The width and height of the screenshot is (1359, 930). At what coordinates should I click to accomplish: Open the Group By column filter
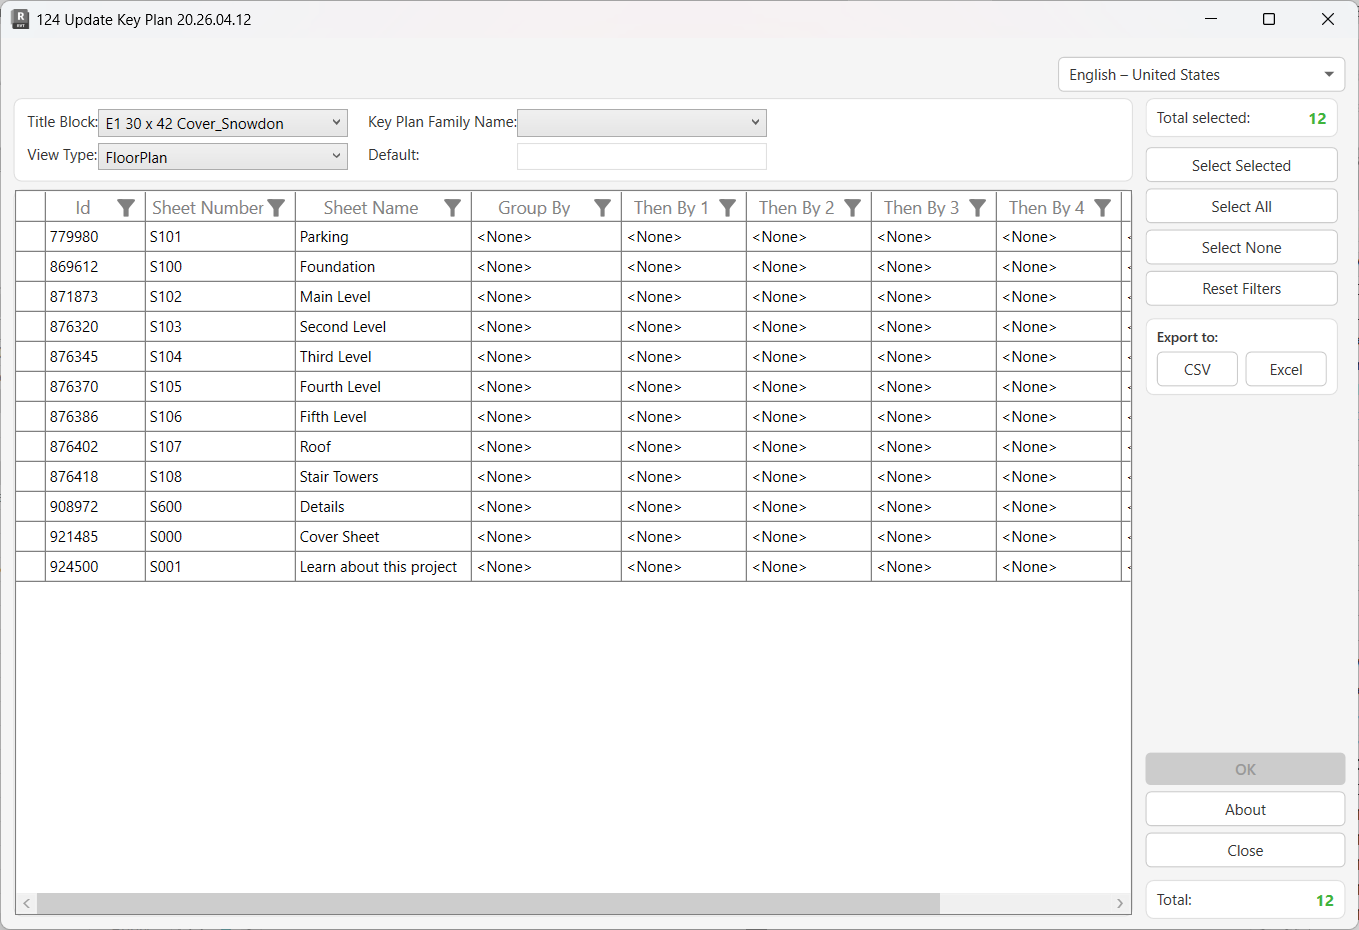(x=602, y=207)
